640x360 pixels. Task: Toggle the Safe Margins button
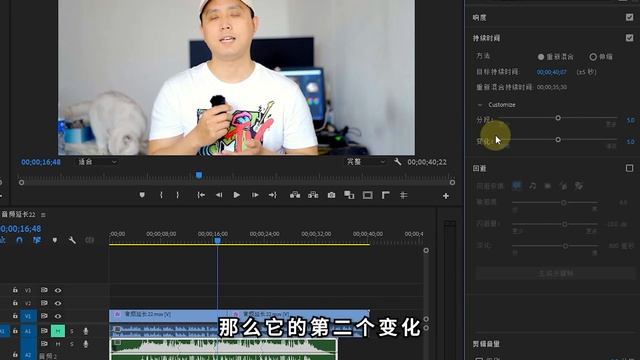(x=367, y=195)
